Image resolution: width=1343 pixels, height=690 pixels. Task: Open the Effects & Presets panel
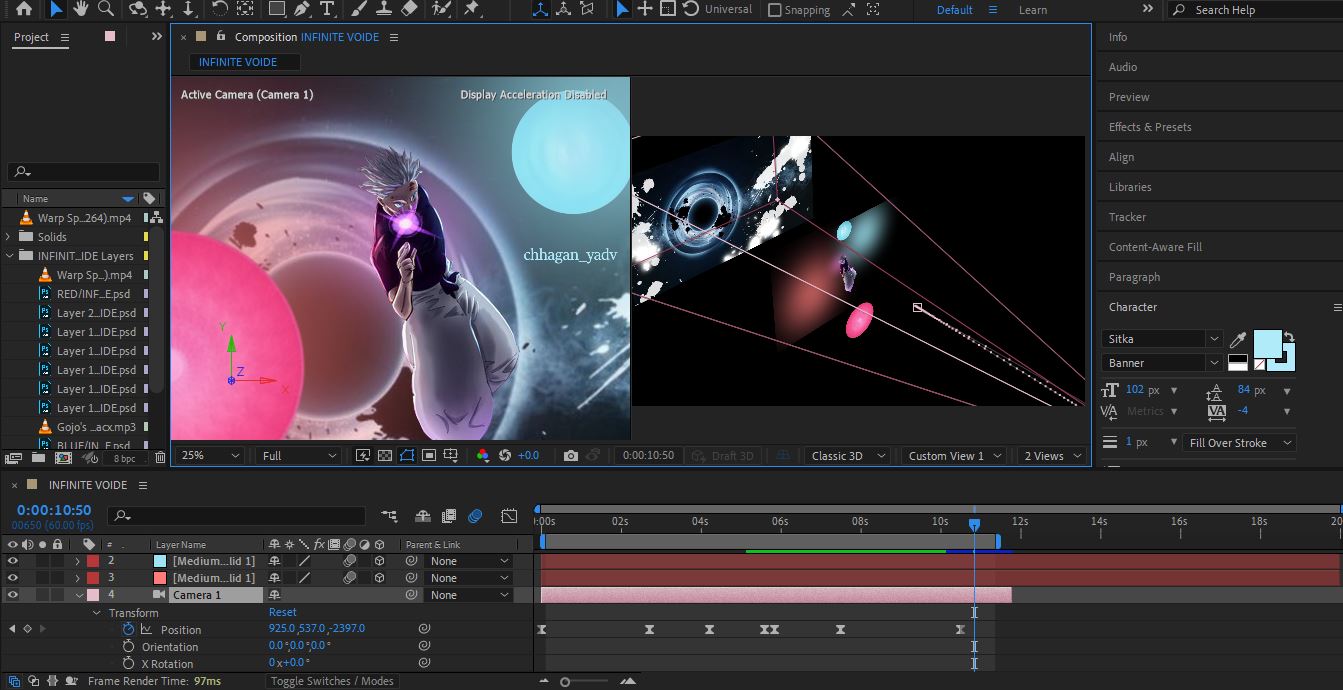[x=1149, y=127]
